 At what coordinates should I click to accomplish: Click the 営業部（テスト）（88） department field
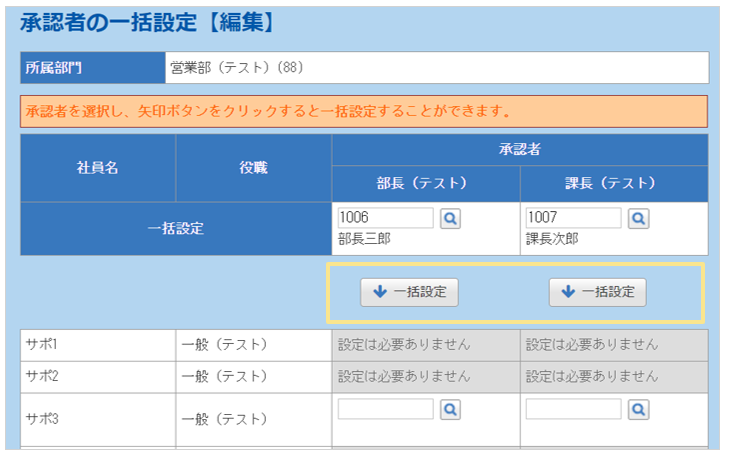[x=437, y=69]
